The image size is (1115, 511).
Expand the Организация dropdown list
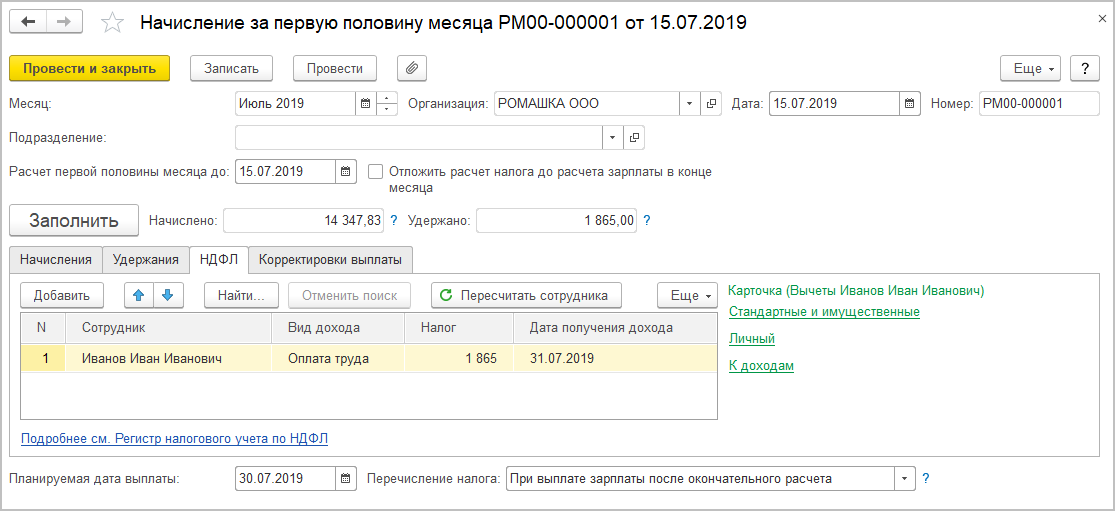(x=691, y=103)
